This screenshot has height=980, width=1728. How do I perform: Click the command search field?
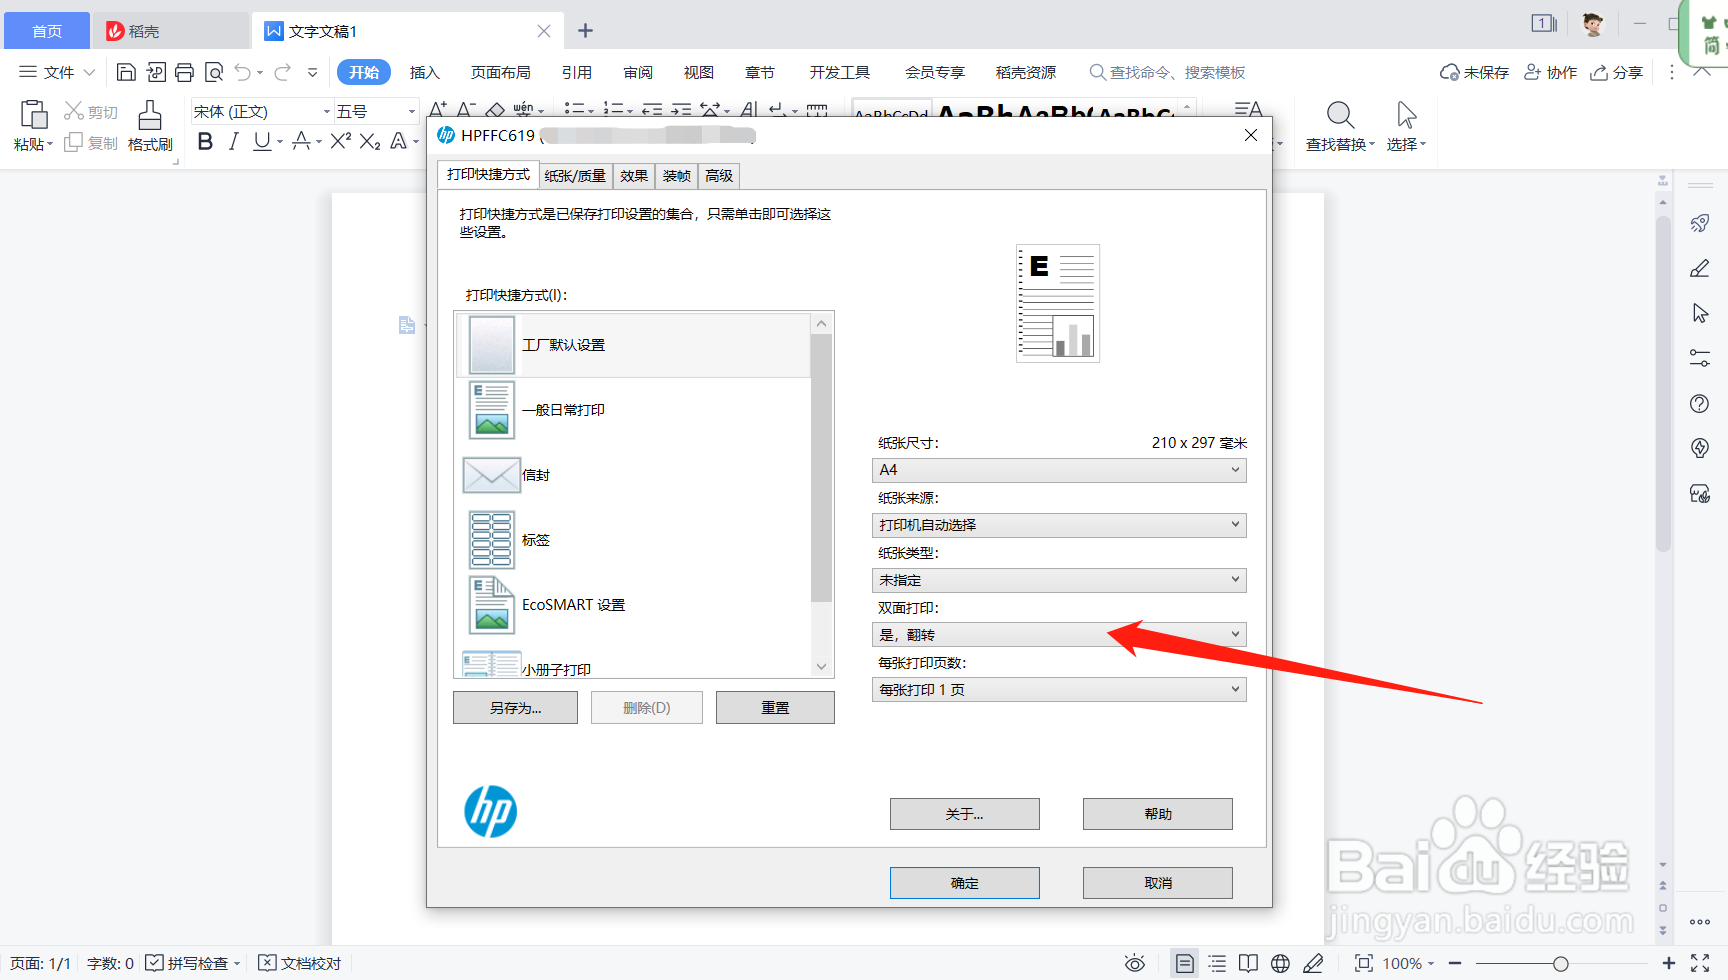[1167, 72]
